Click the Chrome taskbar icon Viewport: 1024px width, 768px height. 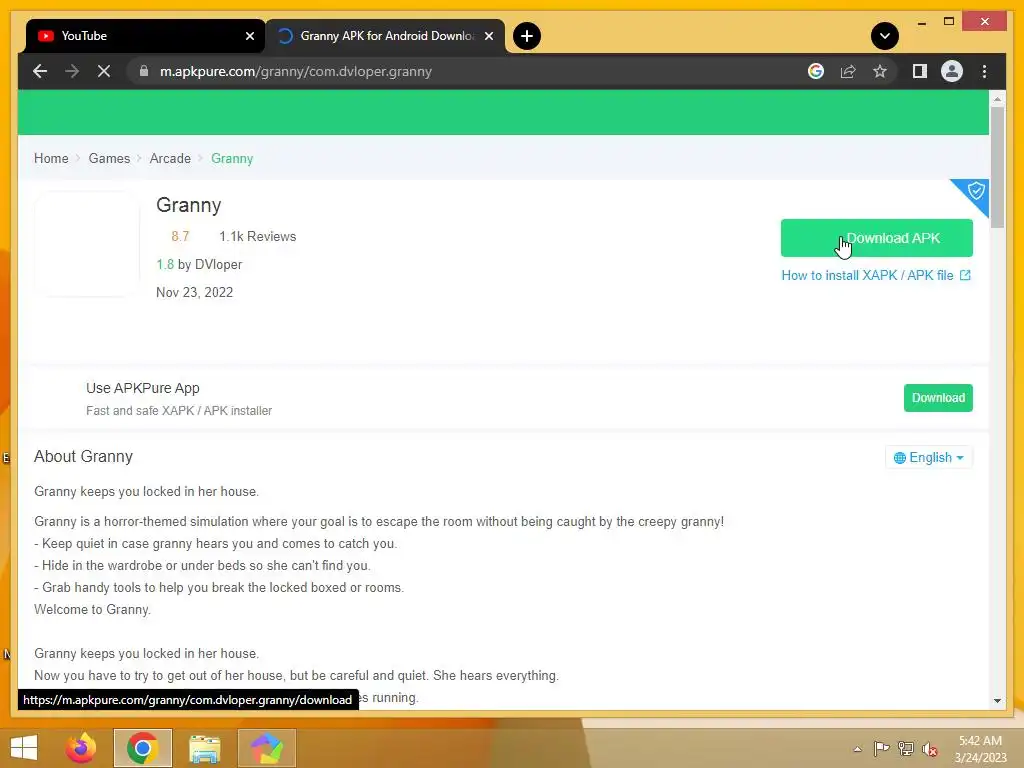(142, 748)
